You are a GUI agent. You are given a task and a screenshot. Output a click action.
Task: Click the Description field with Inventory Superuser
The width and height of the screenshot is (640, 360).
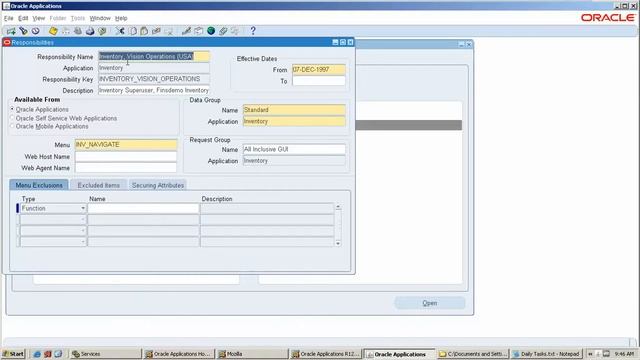154,90
